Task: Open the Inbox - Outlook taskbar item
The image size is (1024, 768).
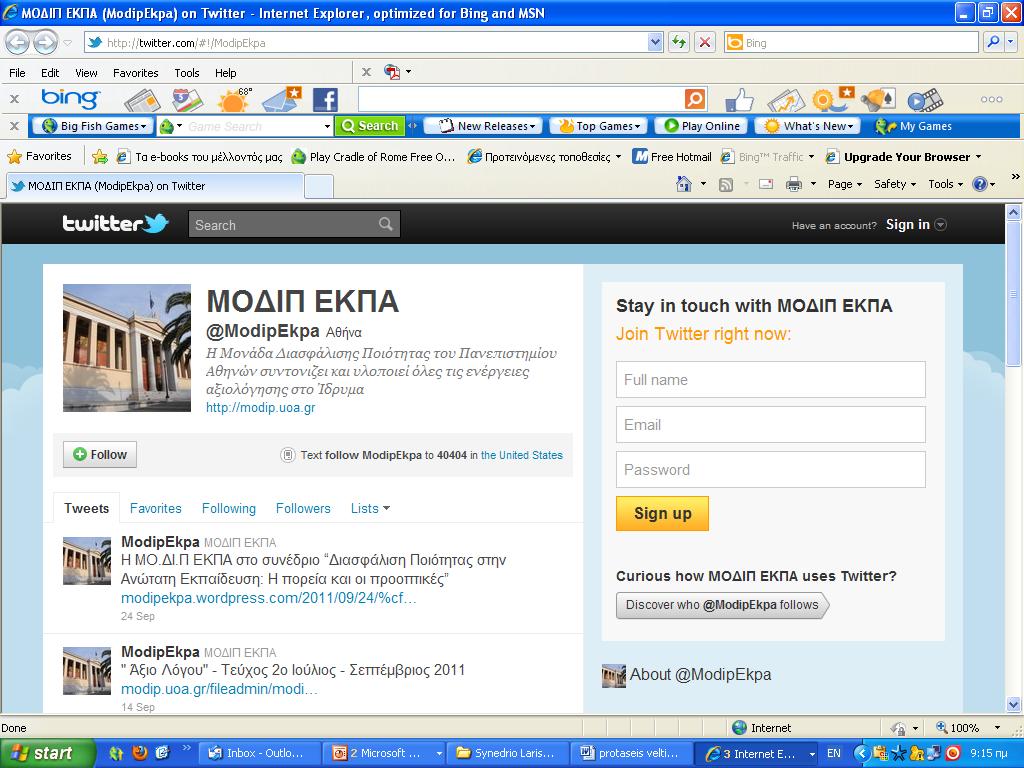Action: coord(259,753)
